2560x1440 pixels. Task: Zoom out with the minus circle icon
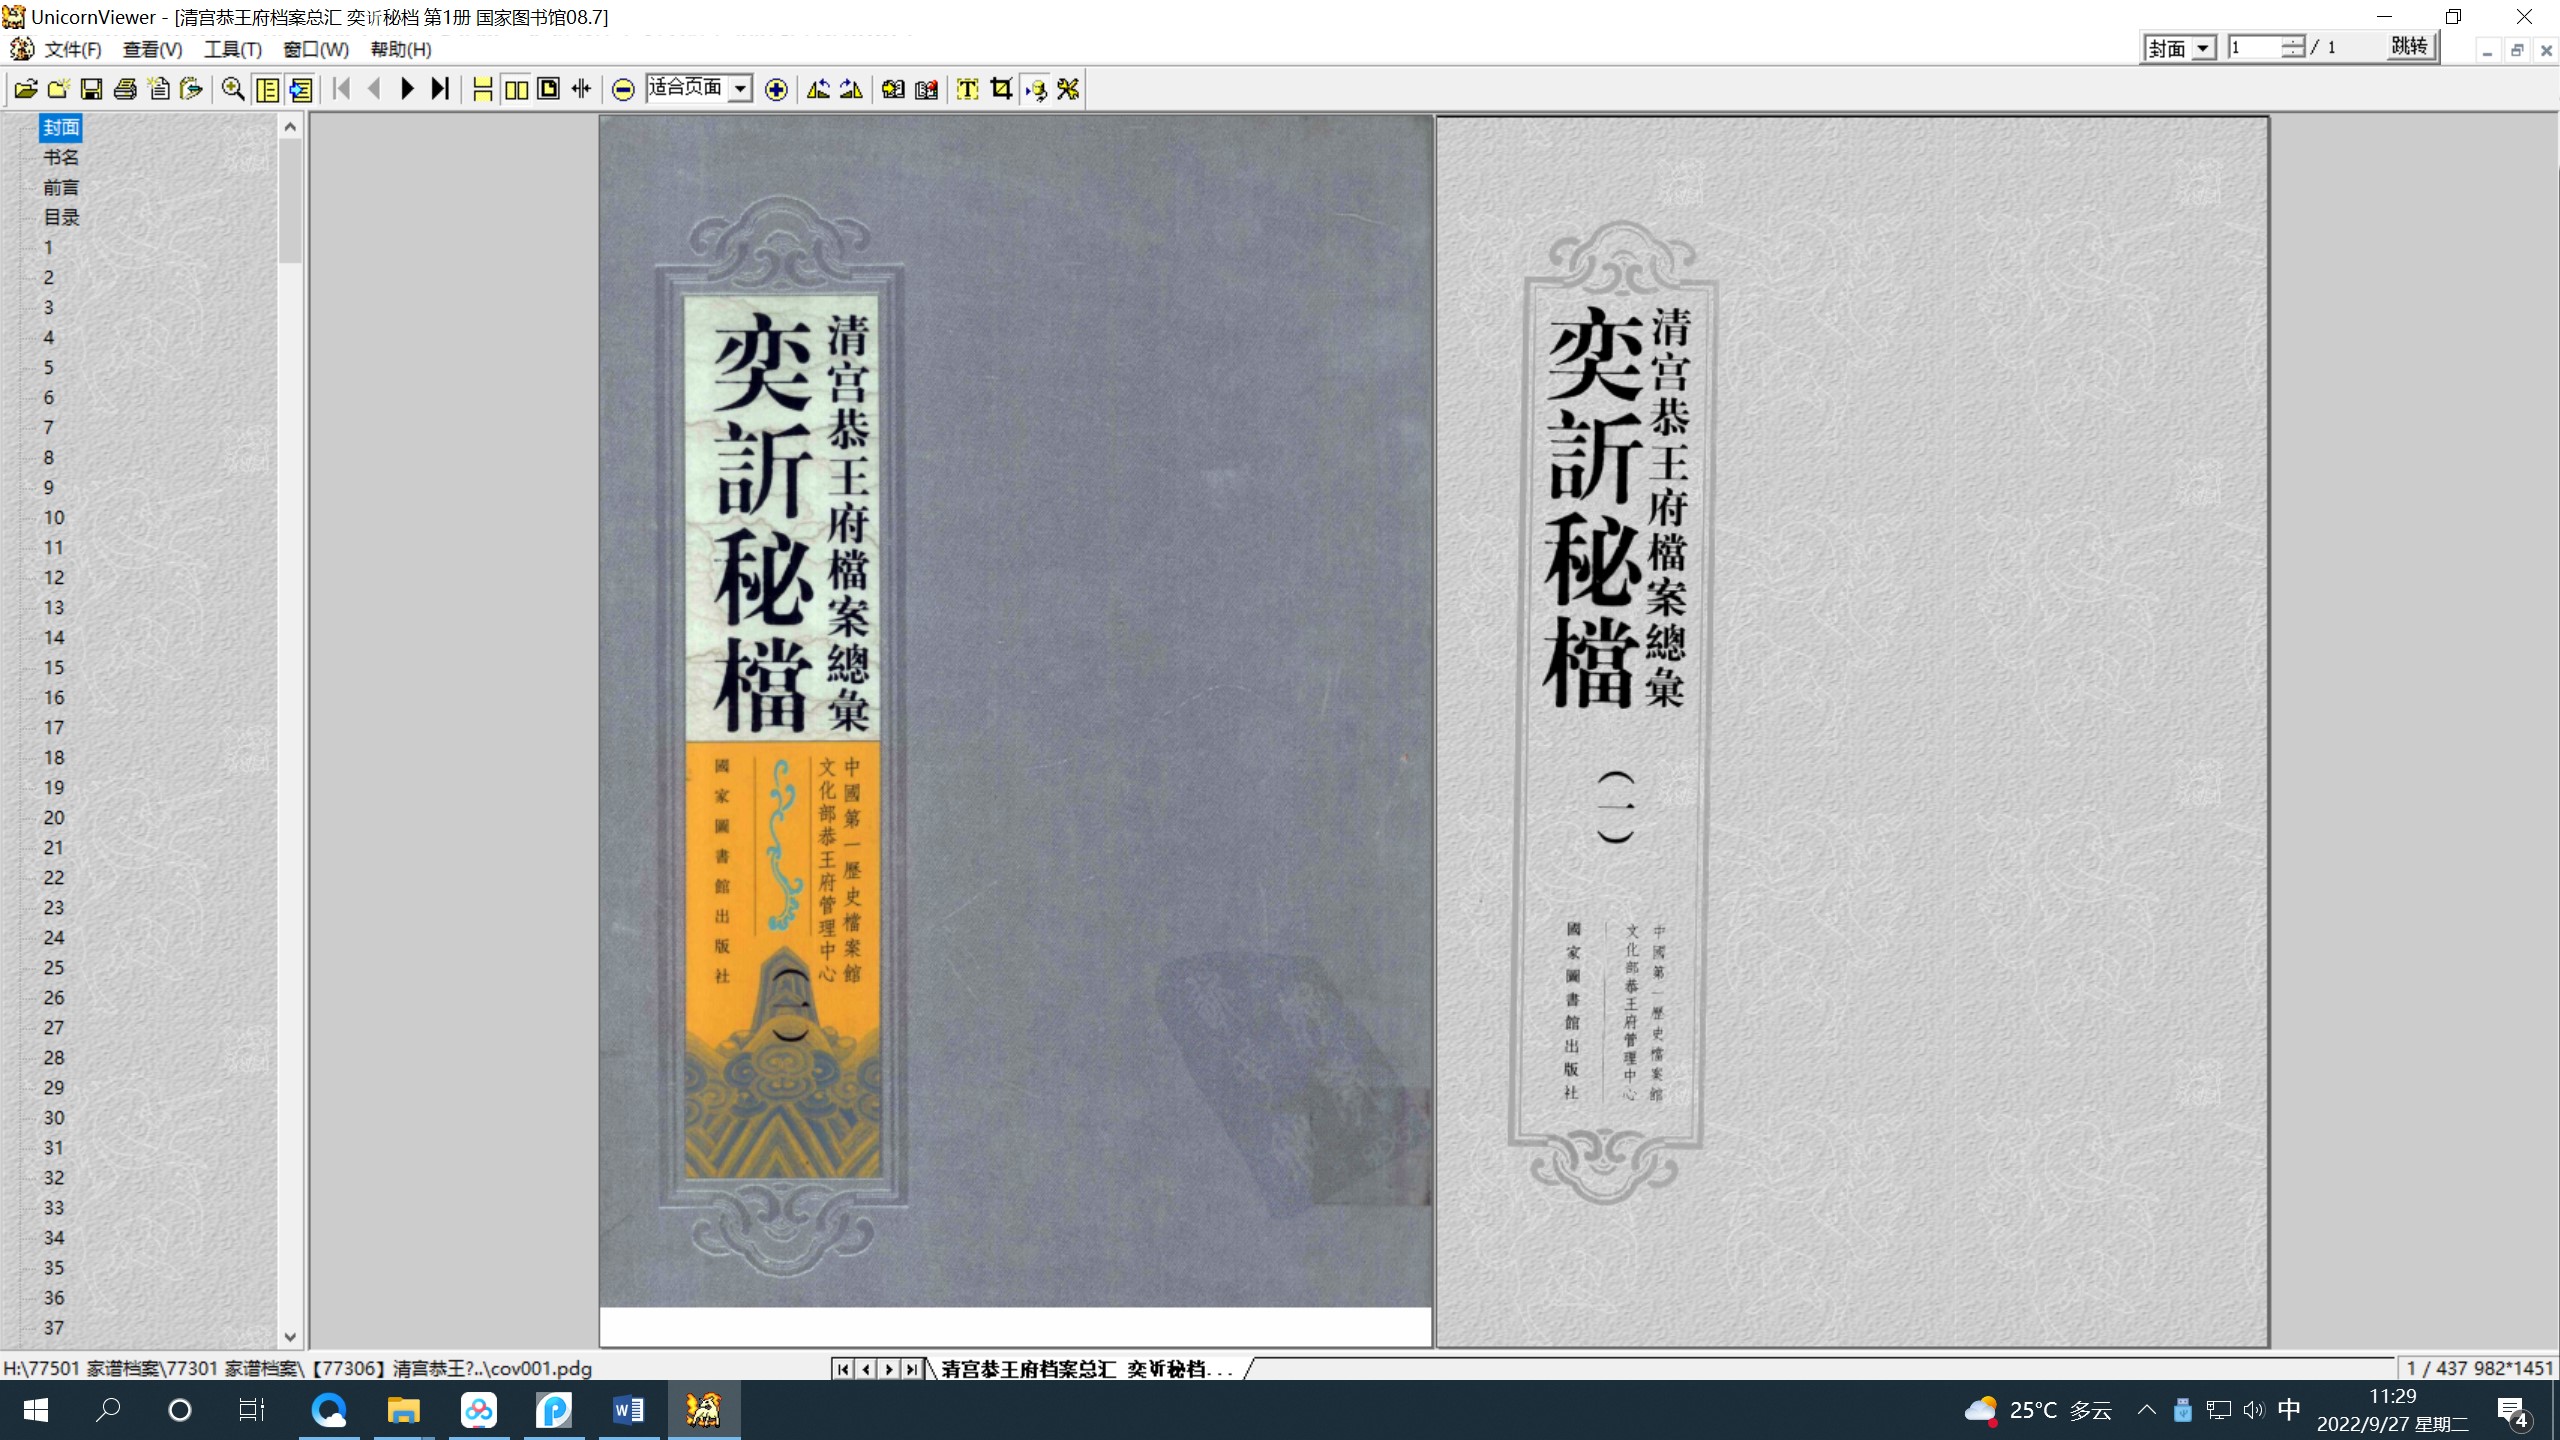coord(622,90)
